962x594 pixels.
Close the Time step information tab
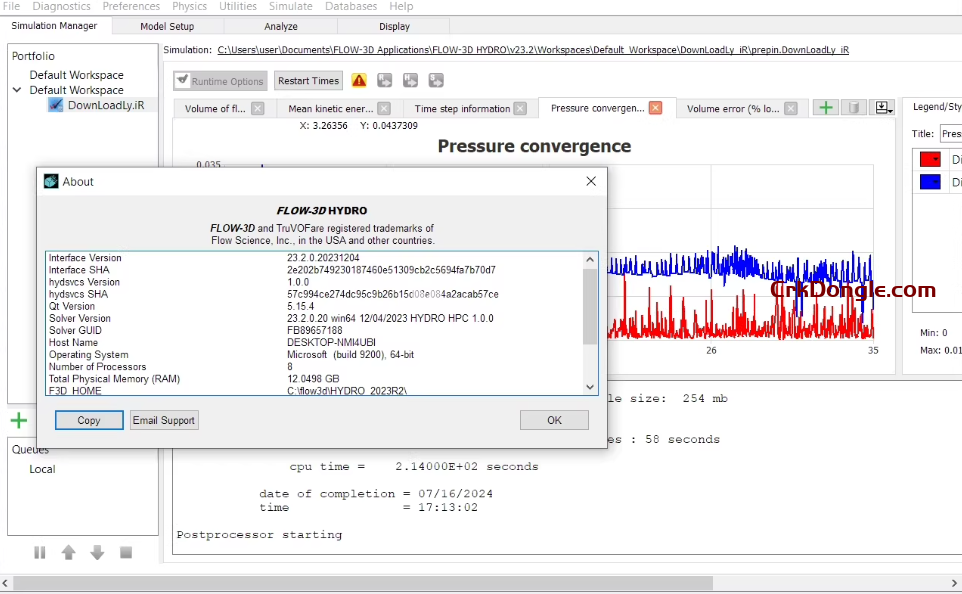[522, 108]
